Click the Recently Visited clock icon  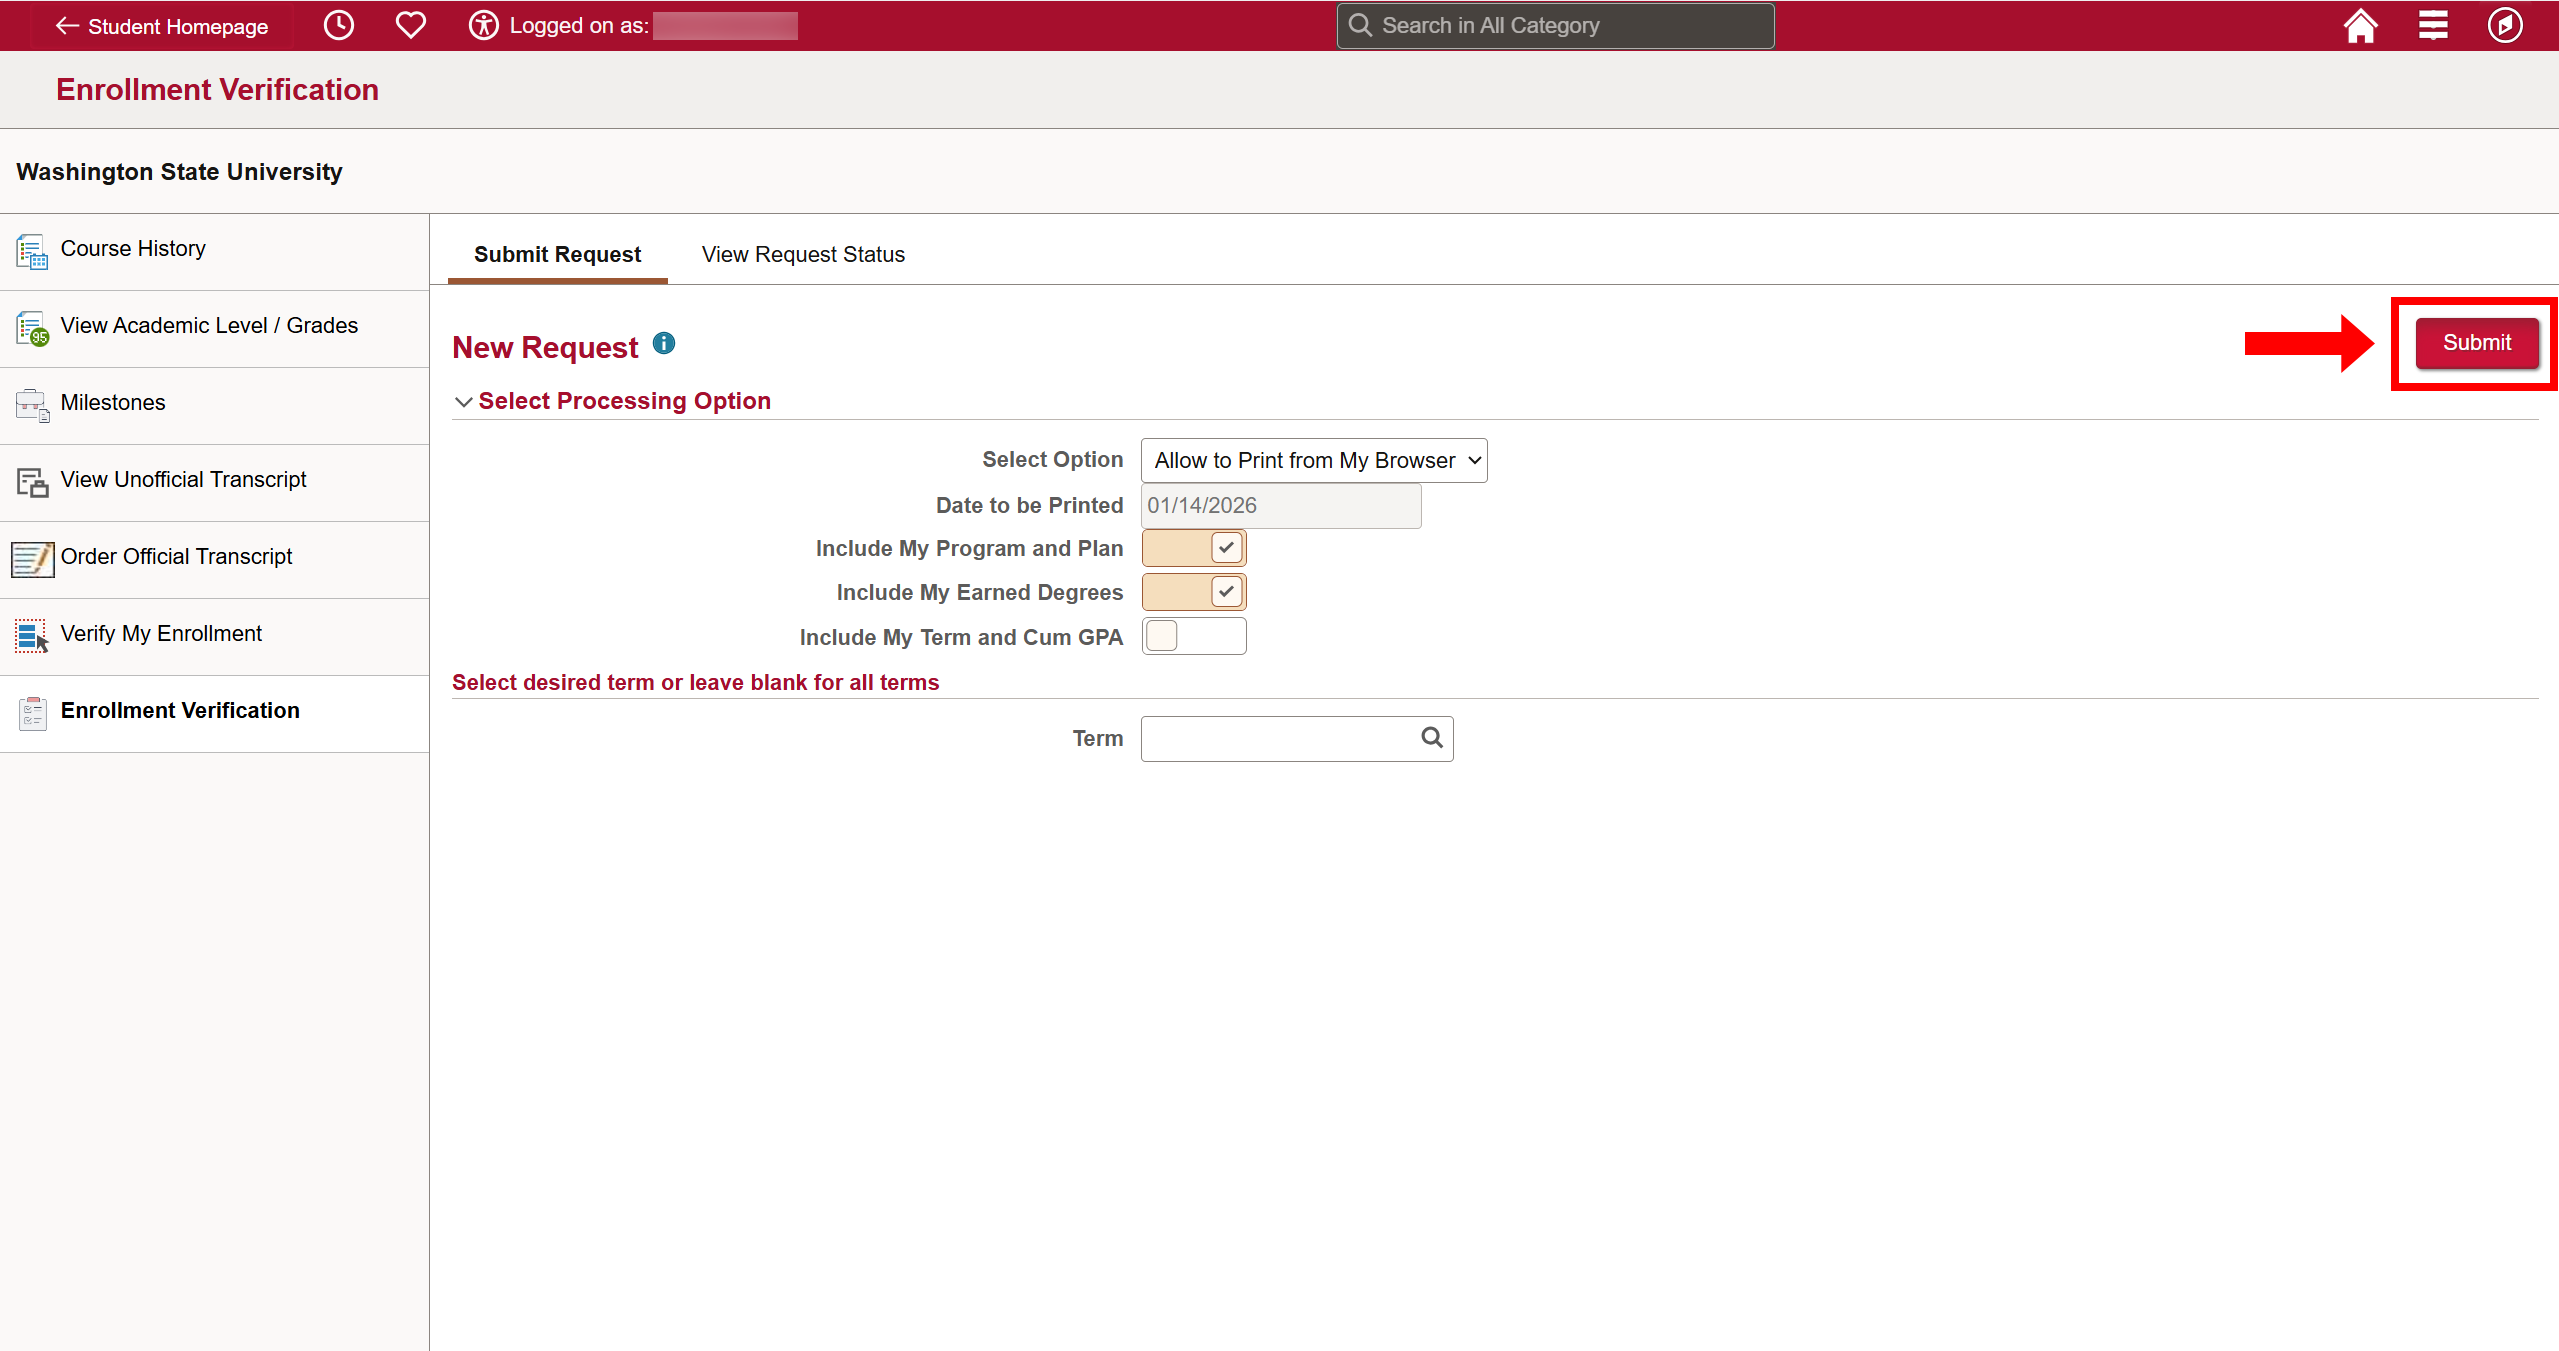[339, 26]
